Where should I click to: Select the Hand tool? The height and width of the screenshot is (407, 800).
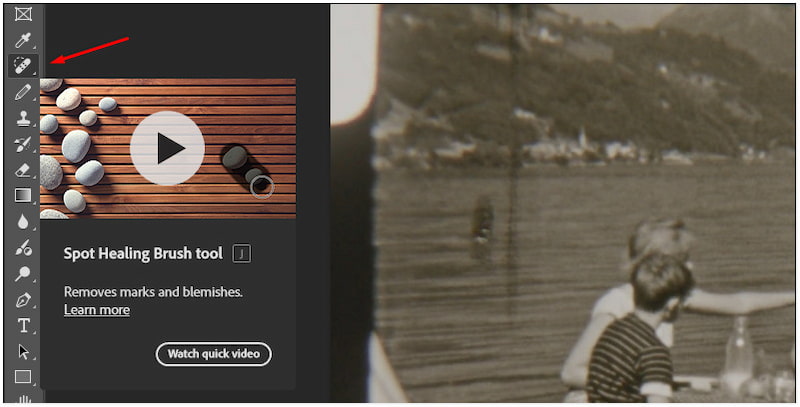(x=23, y=398)
